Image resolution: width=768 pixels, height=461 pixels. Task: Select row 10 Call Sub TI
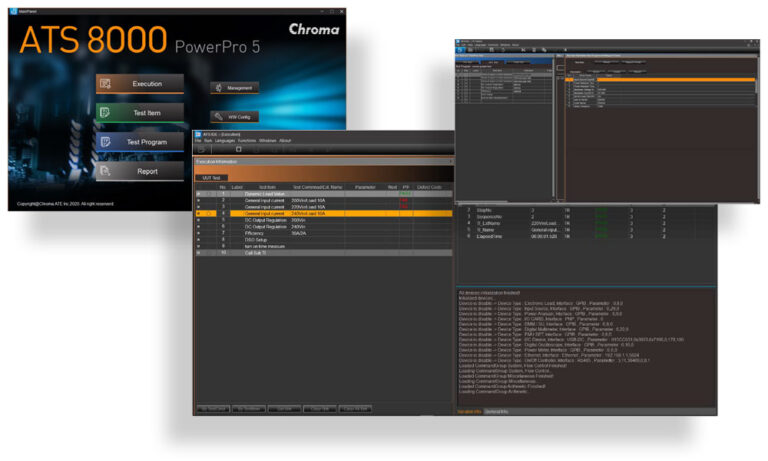point(324,253)
